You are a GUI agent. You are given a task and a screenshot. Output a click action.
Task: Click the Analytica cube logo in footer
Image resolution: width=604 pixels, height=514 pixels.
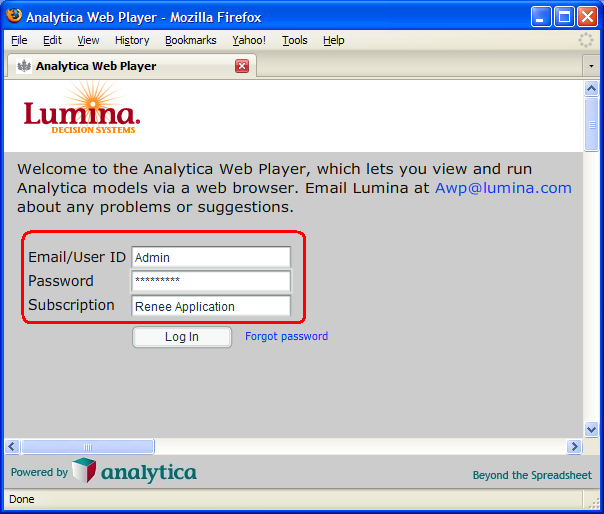(x=84, y=470)
